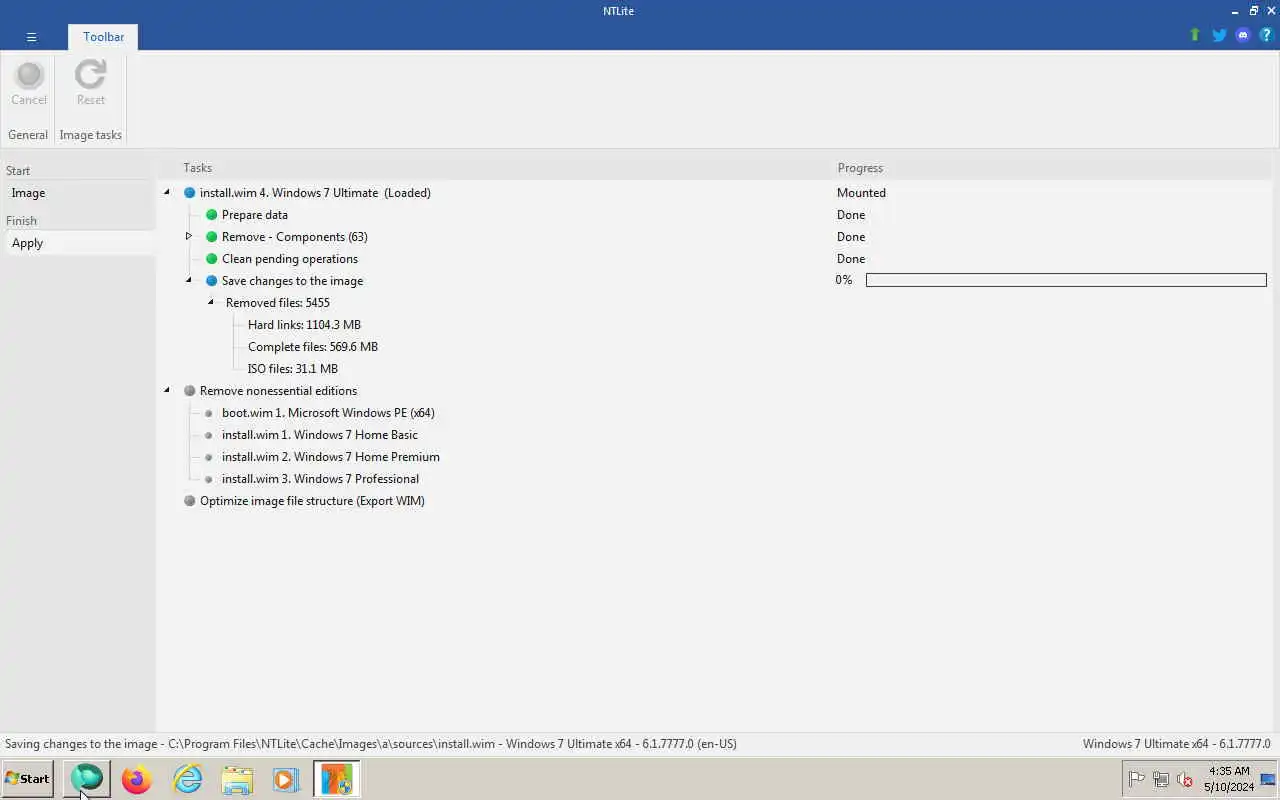
Task: Click the small dot beside boot.wim 1
Action: [x=209, y=413]
